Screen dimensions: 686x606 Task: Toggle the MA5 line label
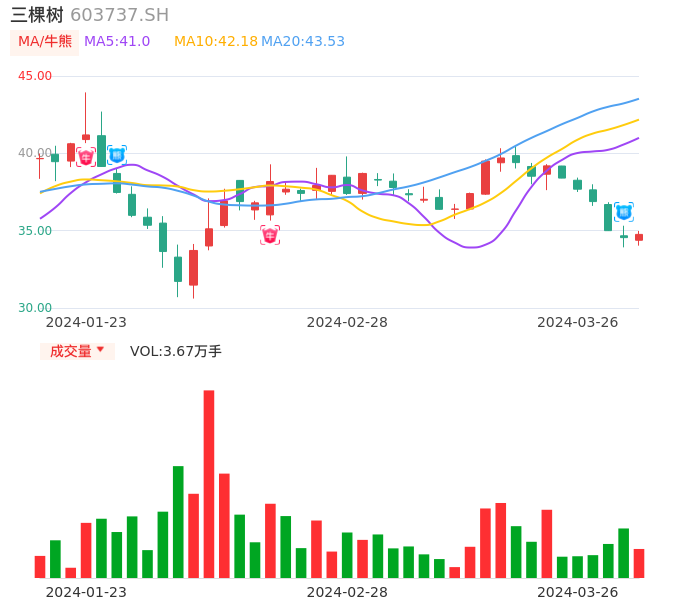[x=117, y=42]
